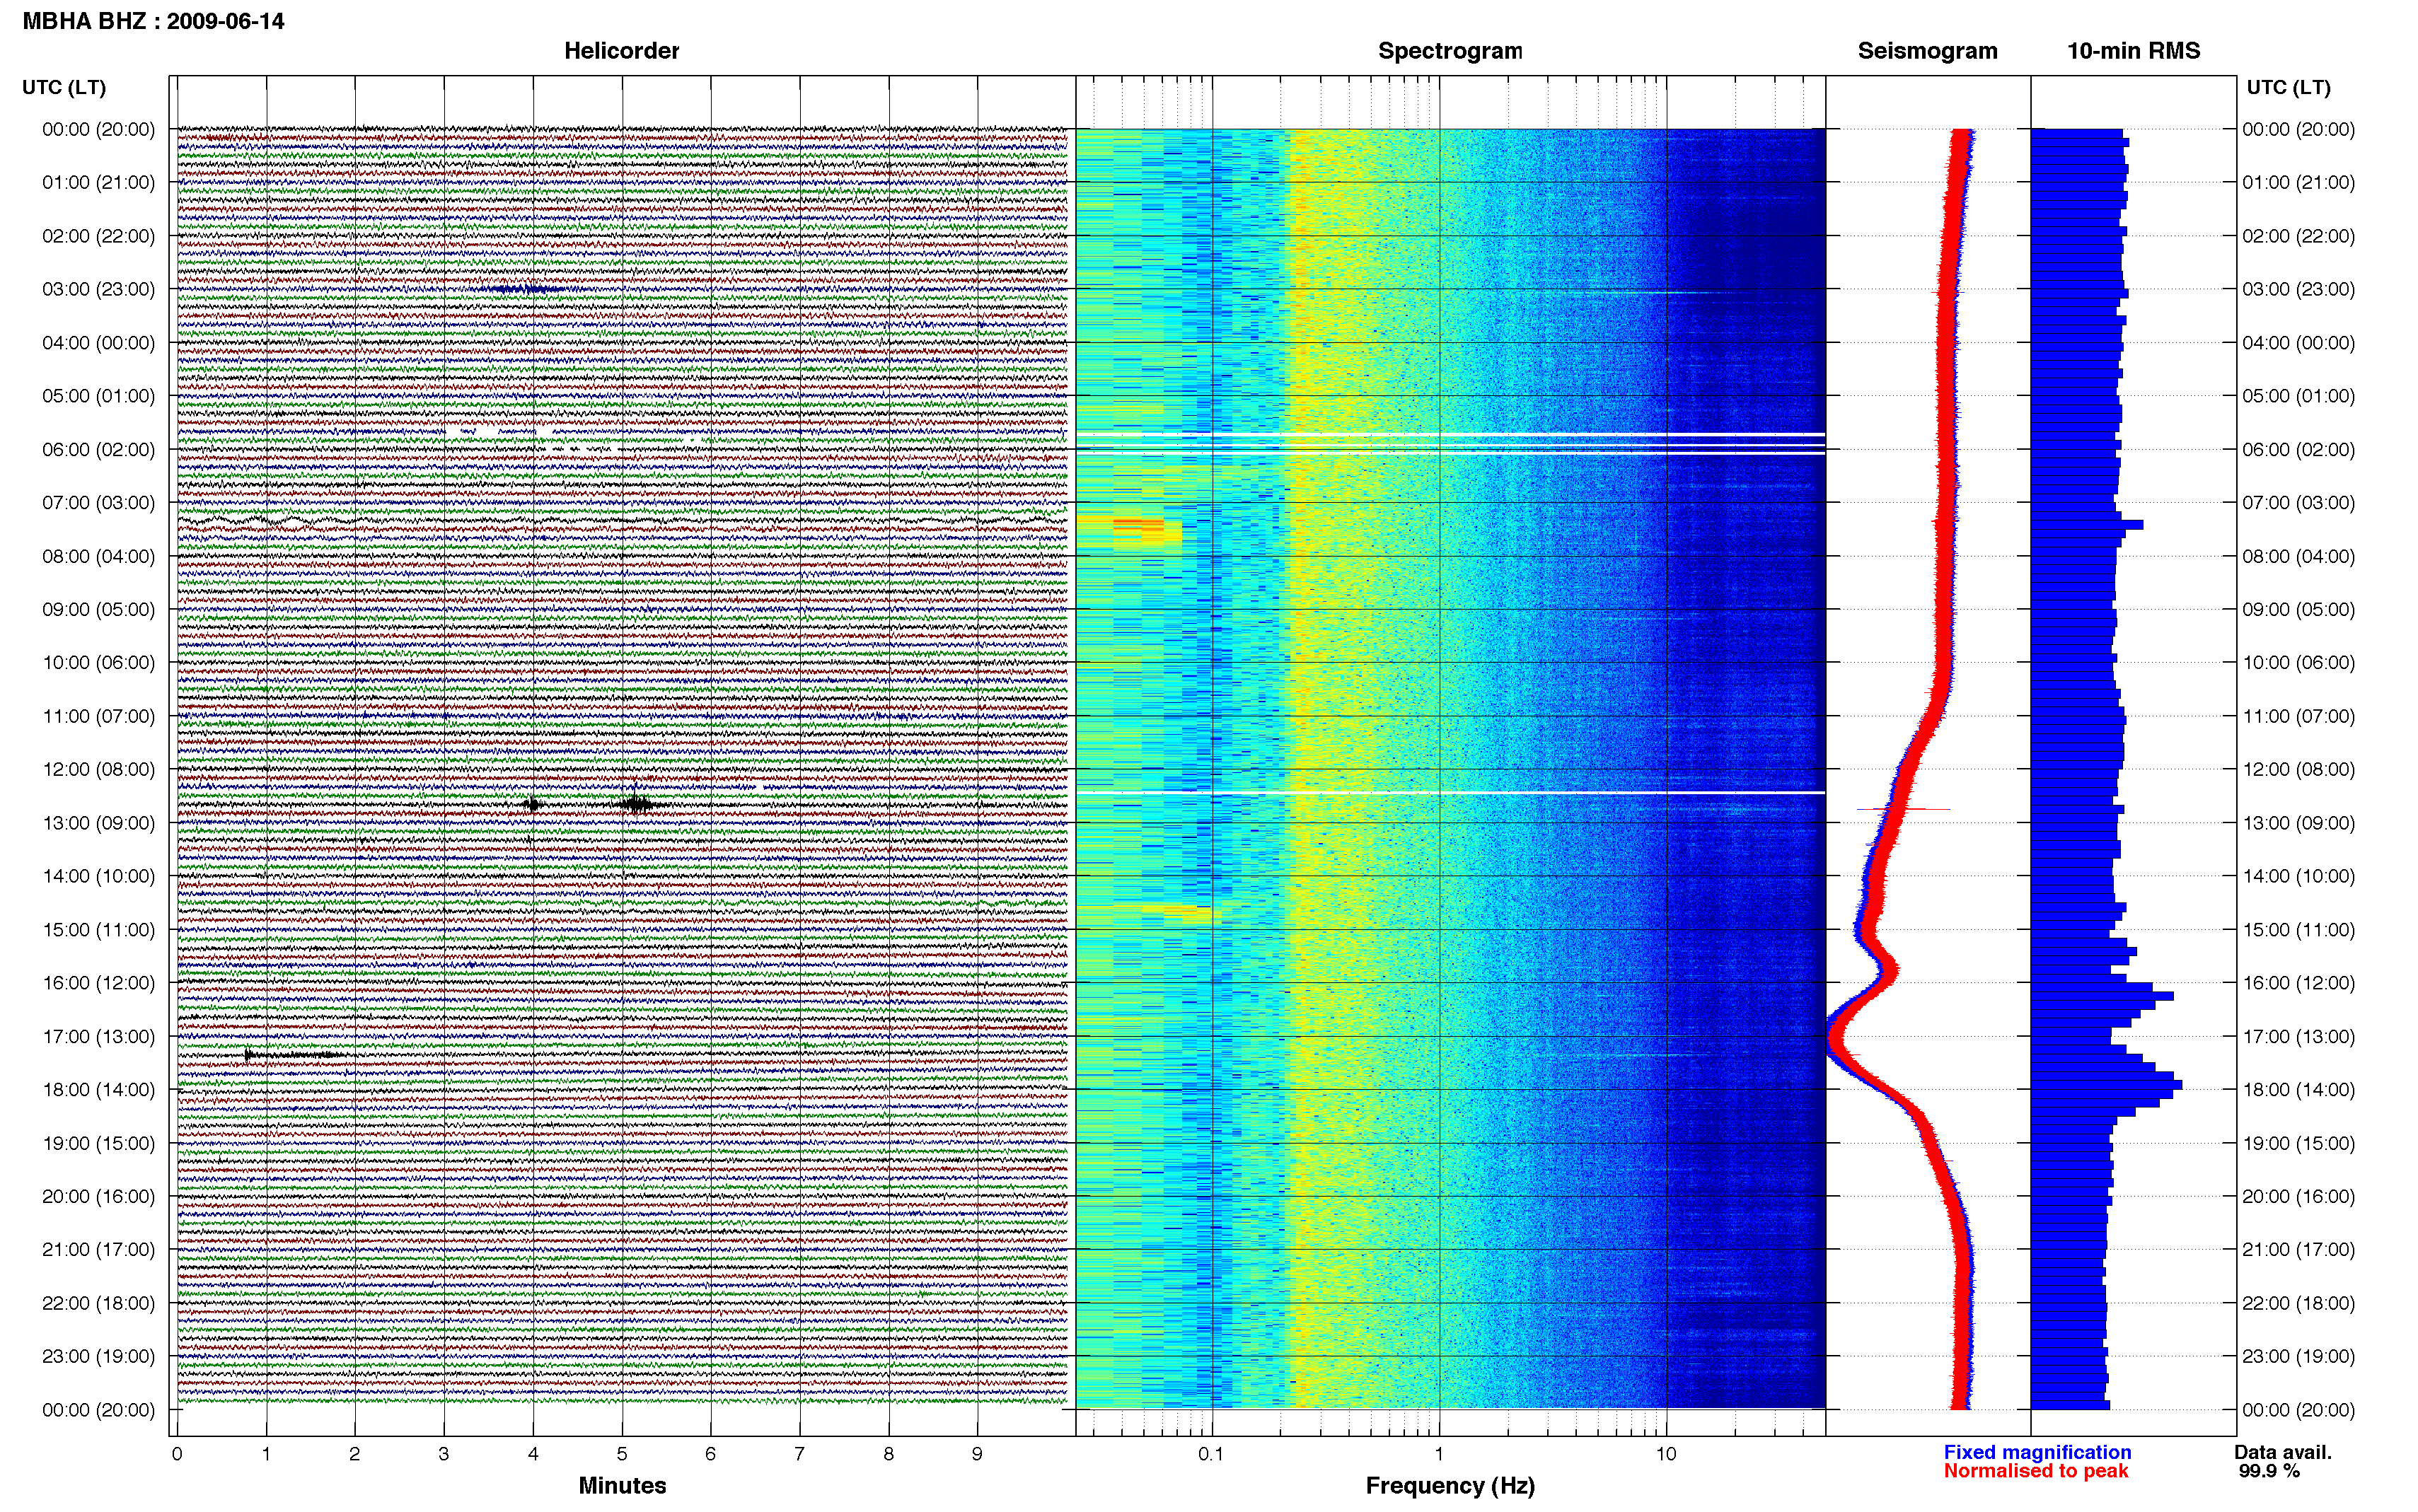Click the left '03:00 (23:00)' time label
Image resolution: width=2418 pixels, height=1512 pixels.
click(x=98, y=289)
